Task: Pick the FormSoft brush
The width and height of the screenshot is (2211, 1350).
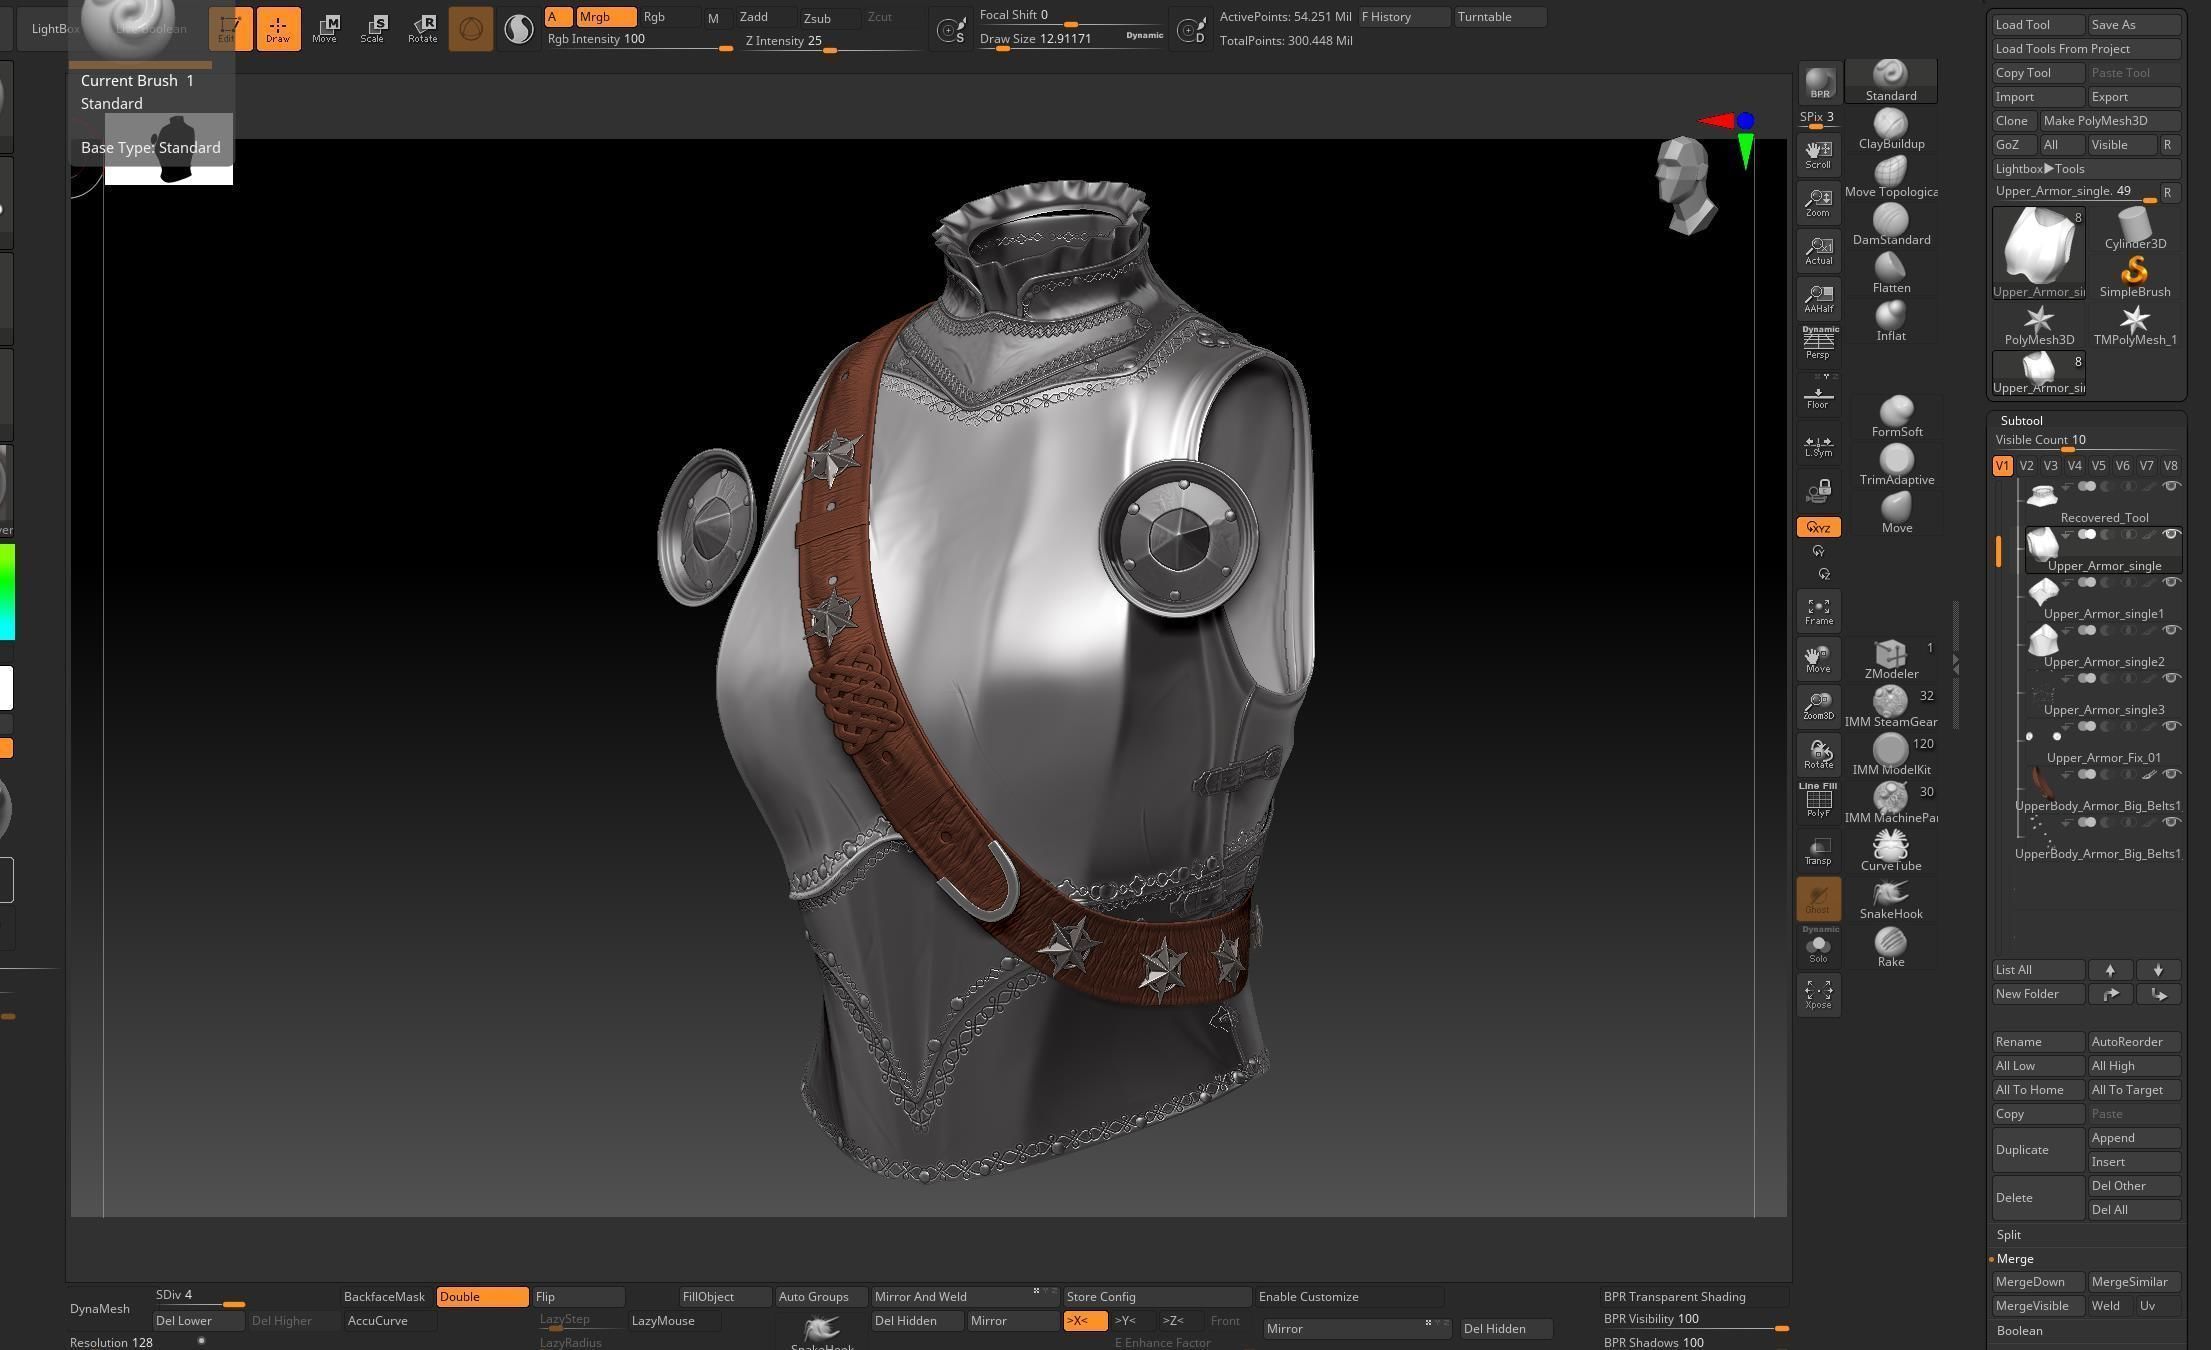Action: pos(1896,418)
